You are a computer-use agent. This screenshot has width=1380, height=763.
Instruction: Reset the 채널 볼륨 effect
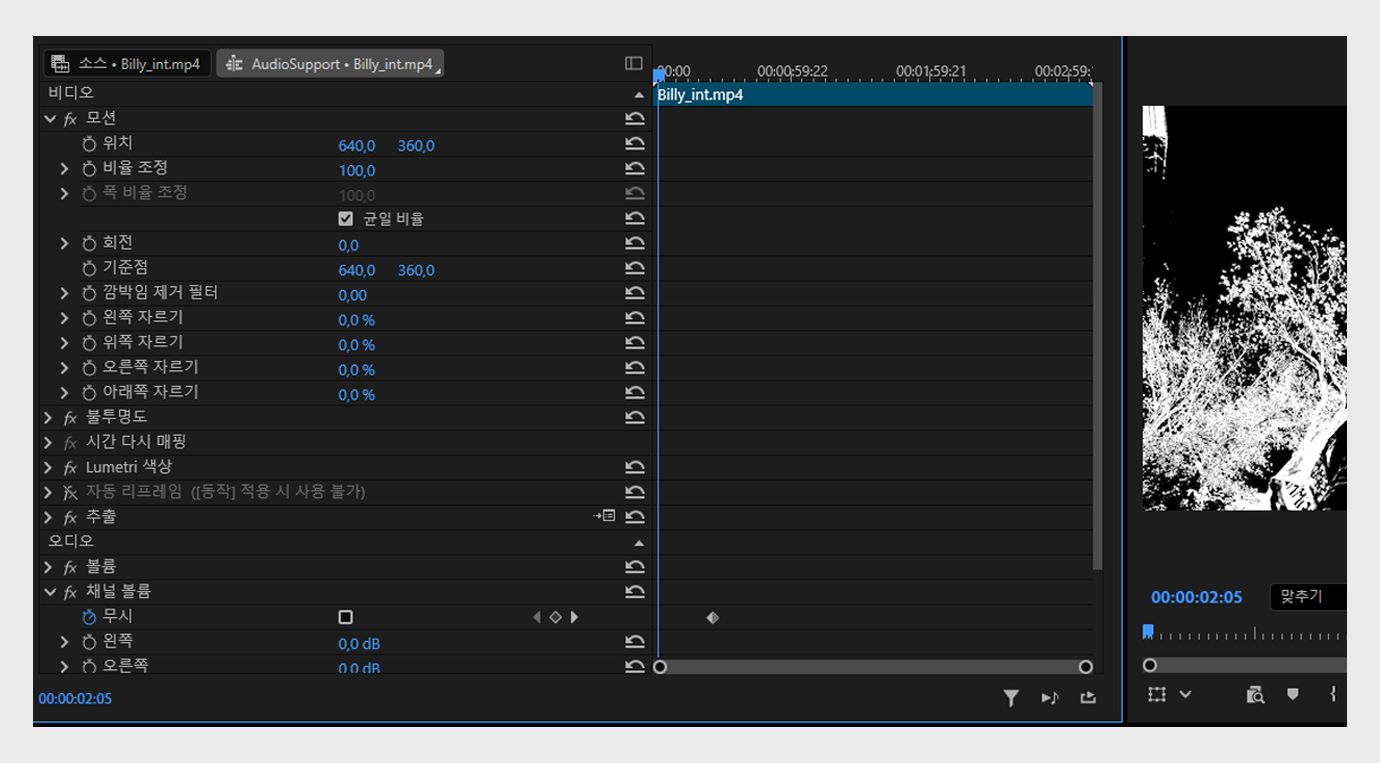pos(634,592)
